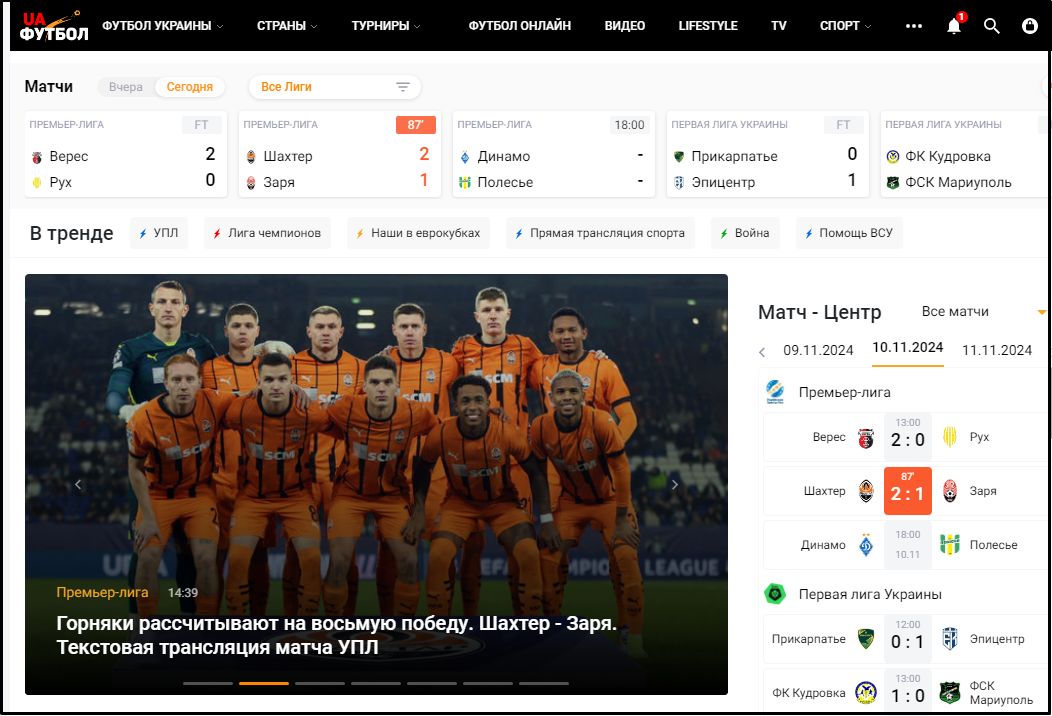Open Видео menu item
The height and width of the screenshot is (716, 1052).
coord(625,26)
